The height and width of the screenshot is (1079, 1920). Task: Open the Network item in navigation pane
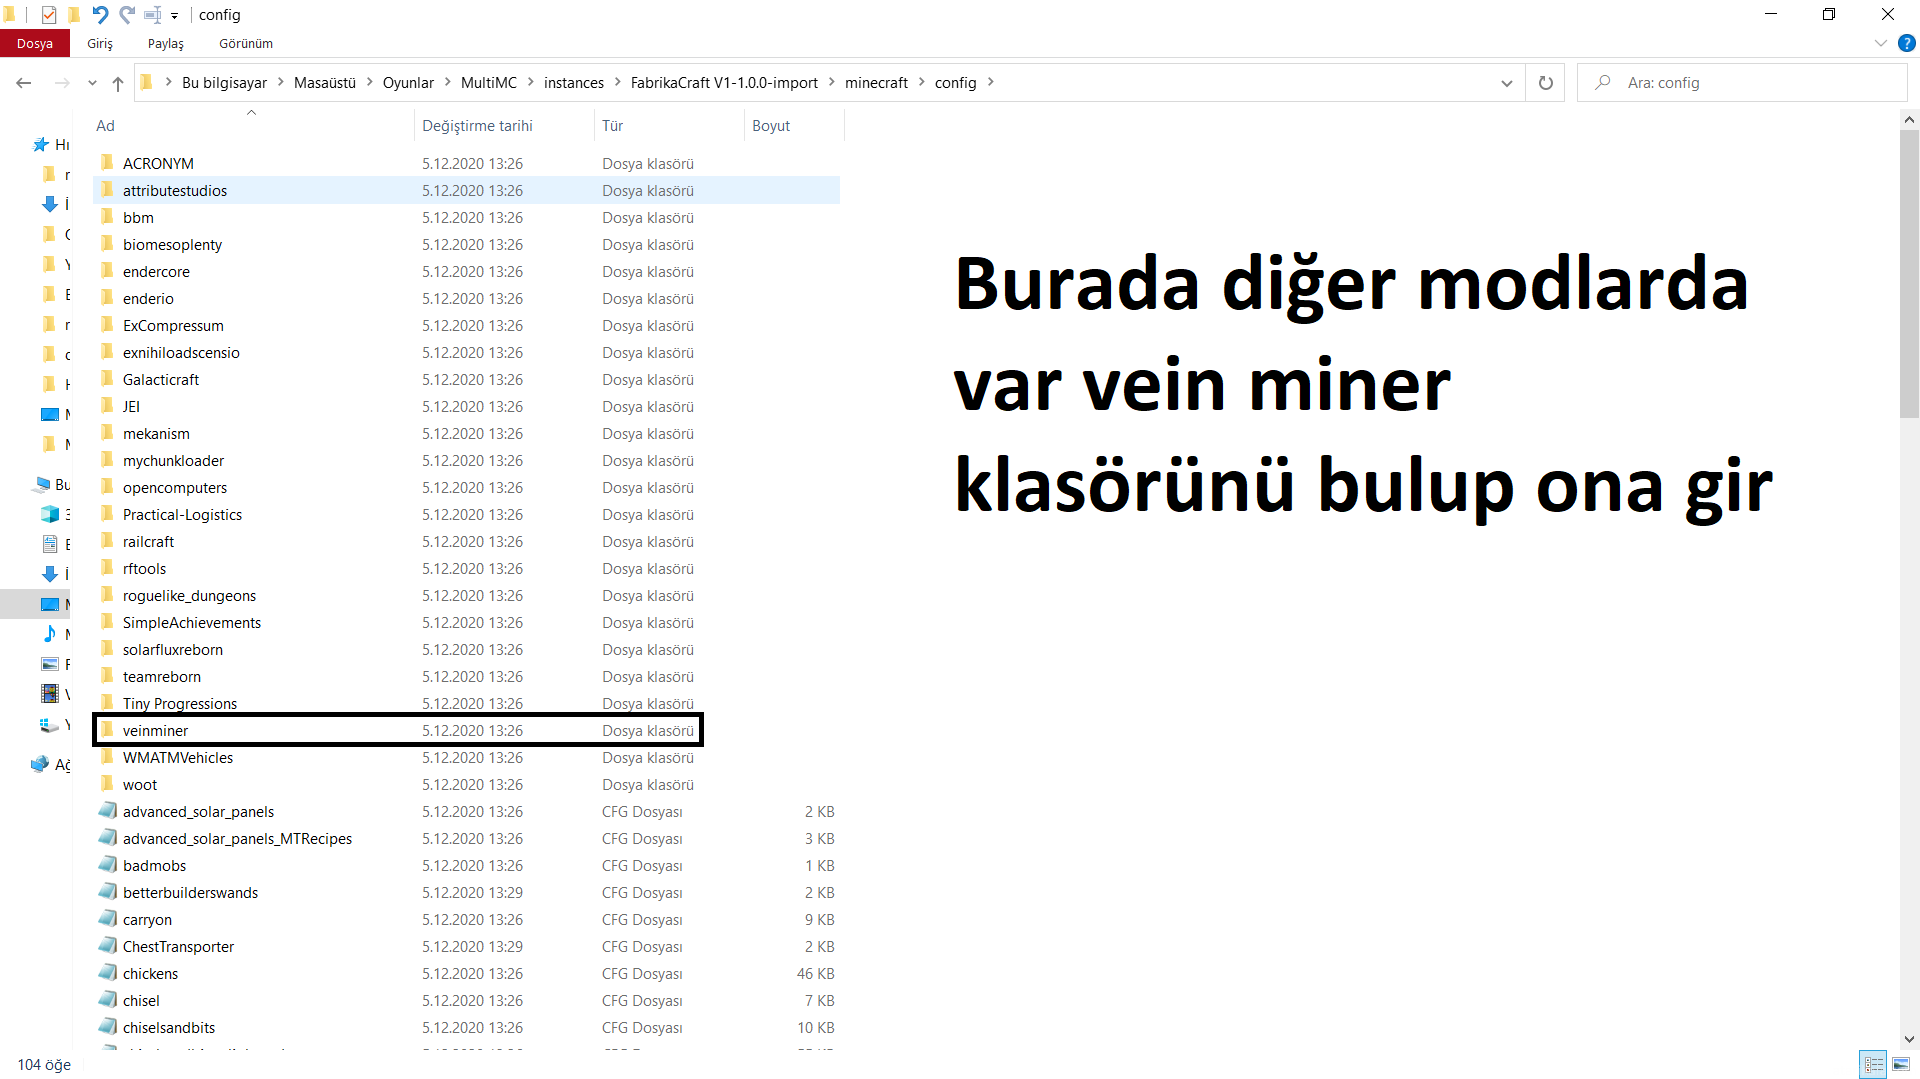tap(40, 764)
